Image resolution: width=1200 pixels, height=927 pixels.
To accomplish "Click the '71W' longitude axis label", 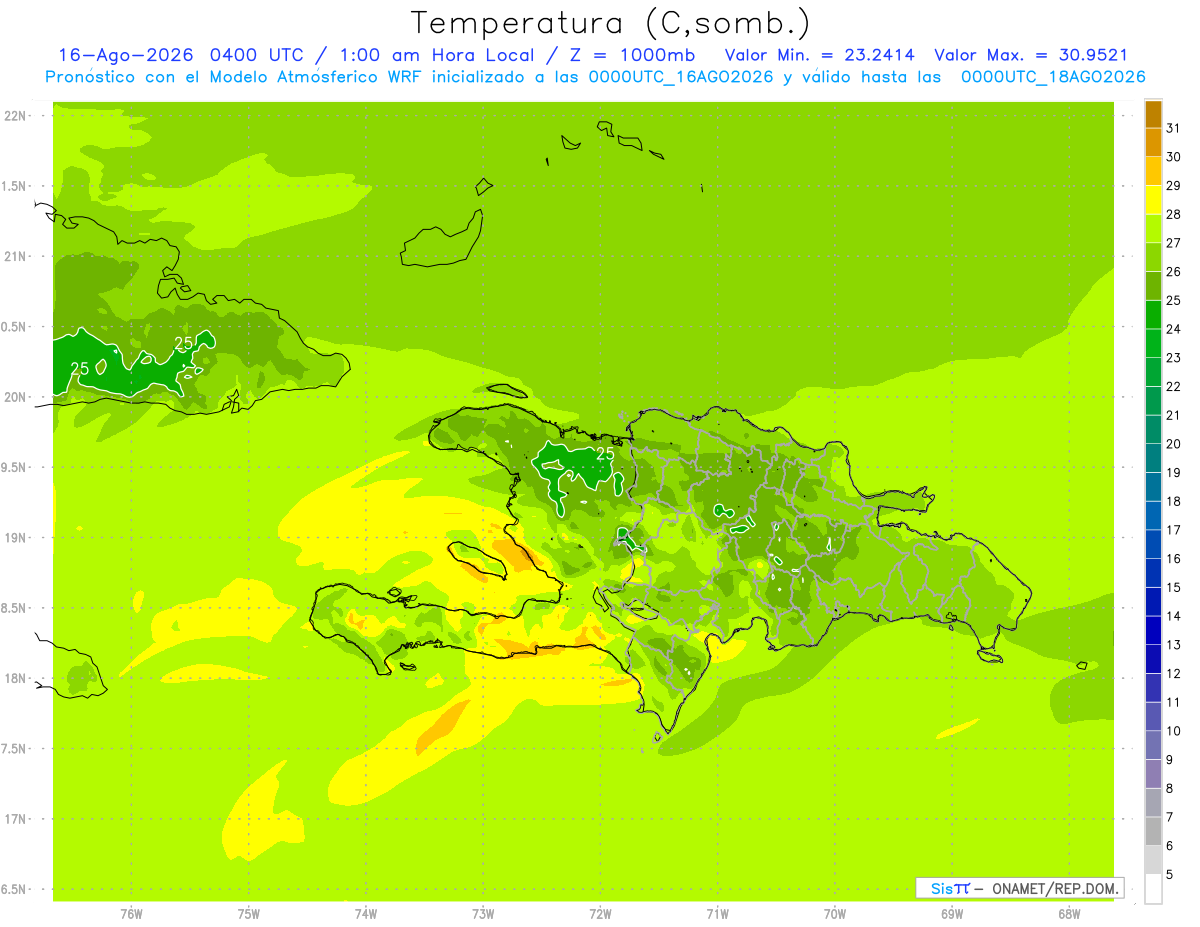I will (x=717, y=913).
